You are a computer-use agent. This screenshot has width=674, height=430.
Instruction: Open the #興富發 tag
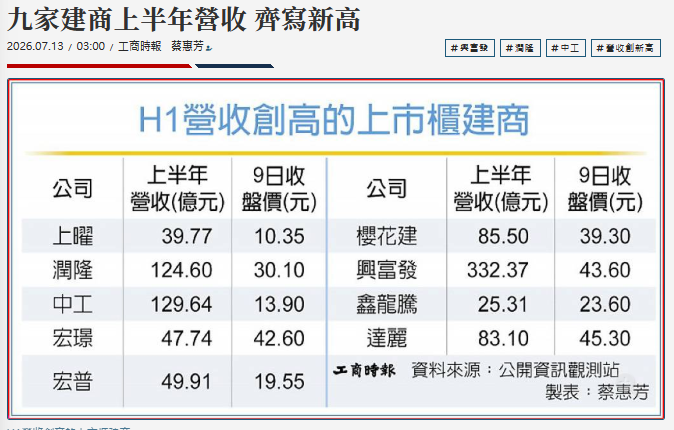[470, 48]
